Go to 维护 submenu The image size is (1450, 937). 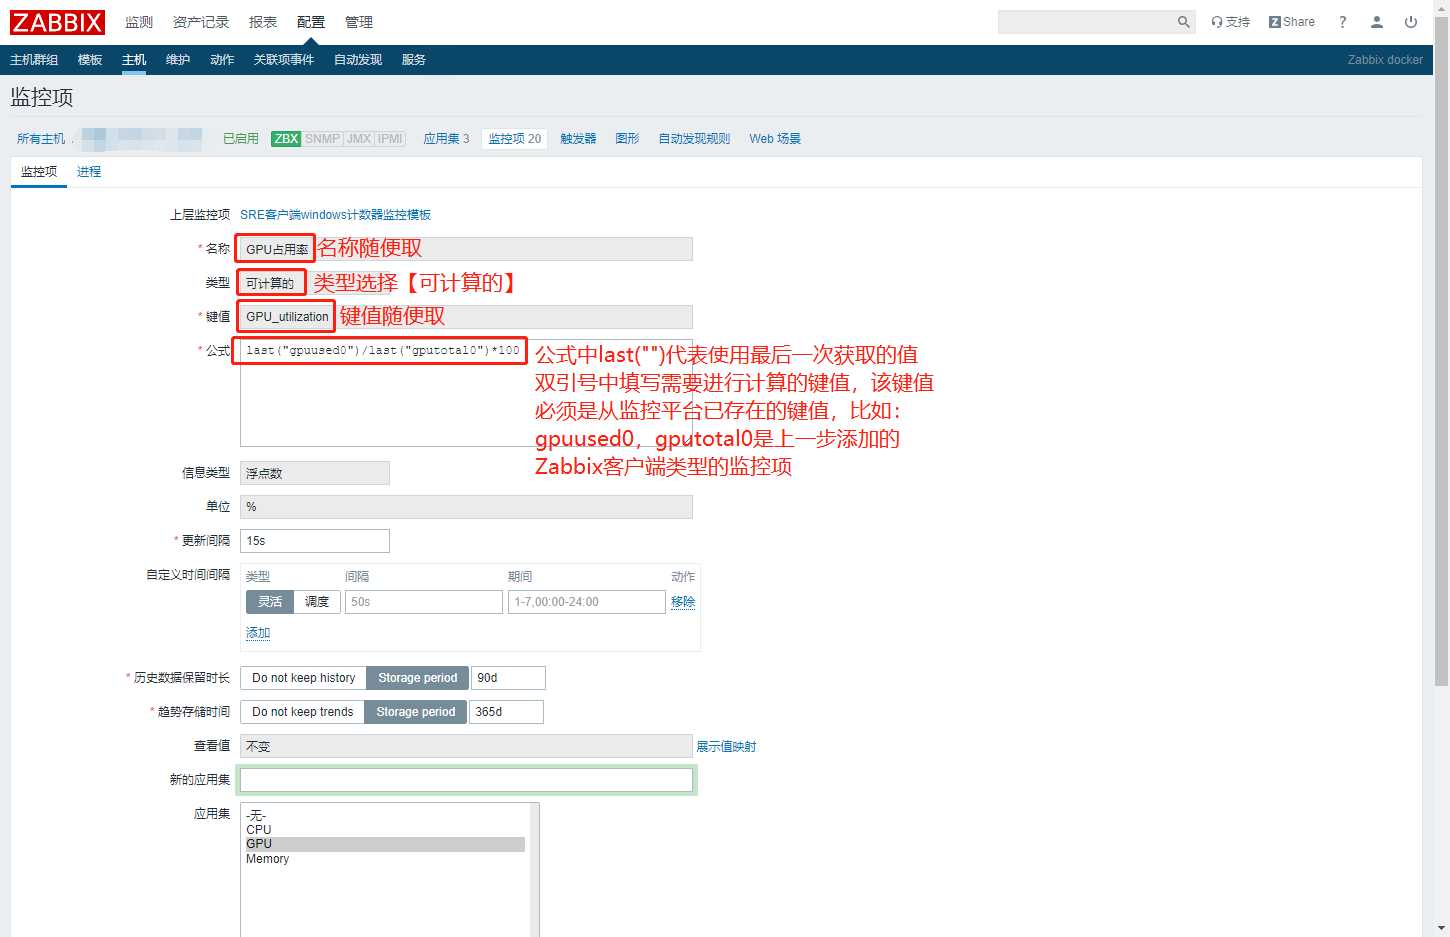tap(178, 60)
